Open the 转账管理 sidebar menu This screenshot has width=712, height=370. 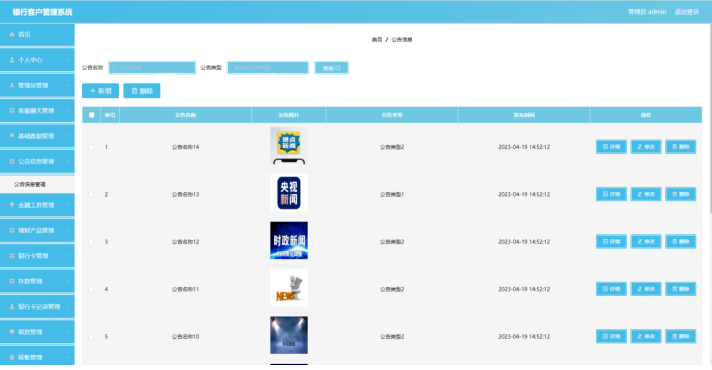(37, 357)
